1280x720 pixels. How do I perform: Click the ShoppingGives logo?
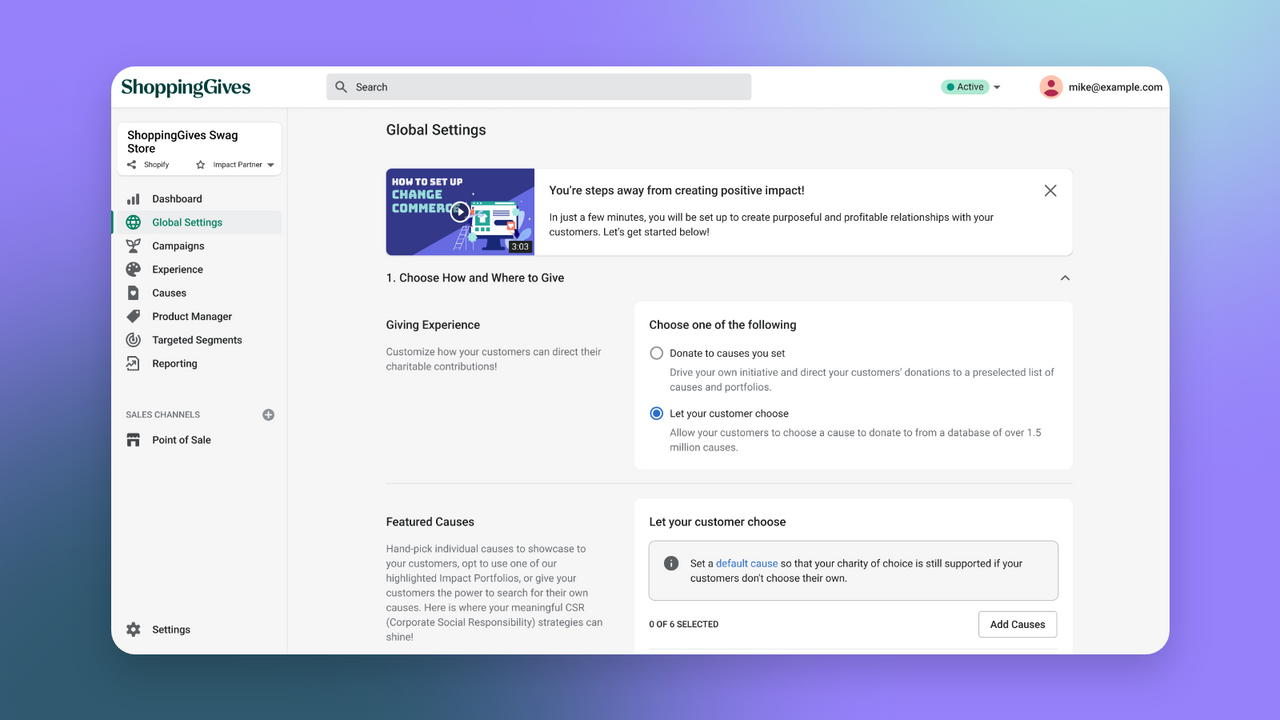coord(186,87)
